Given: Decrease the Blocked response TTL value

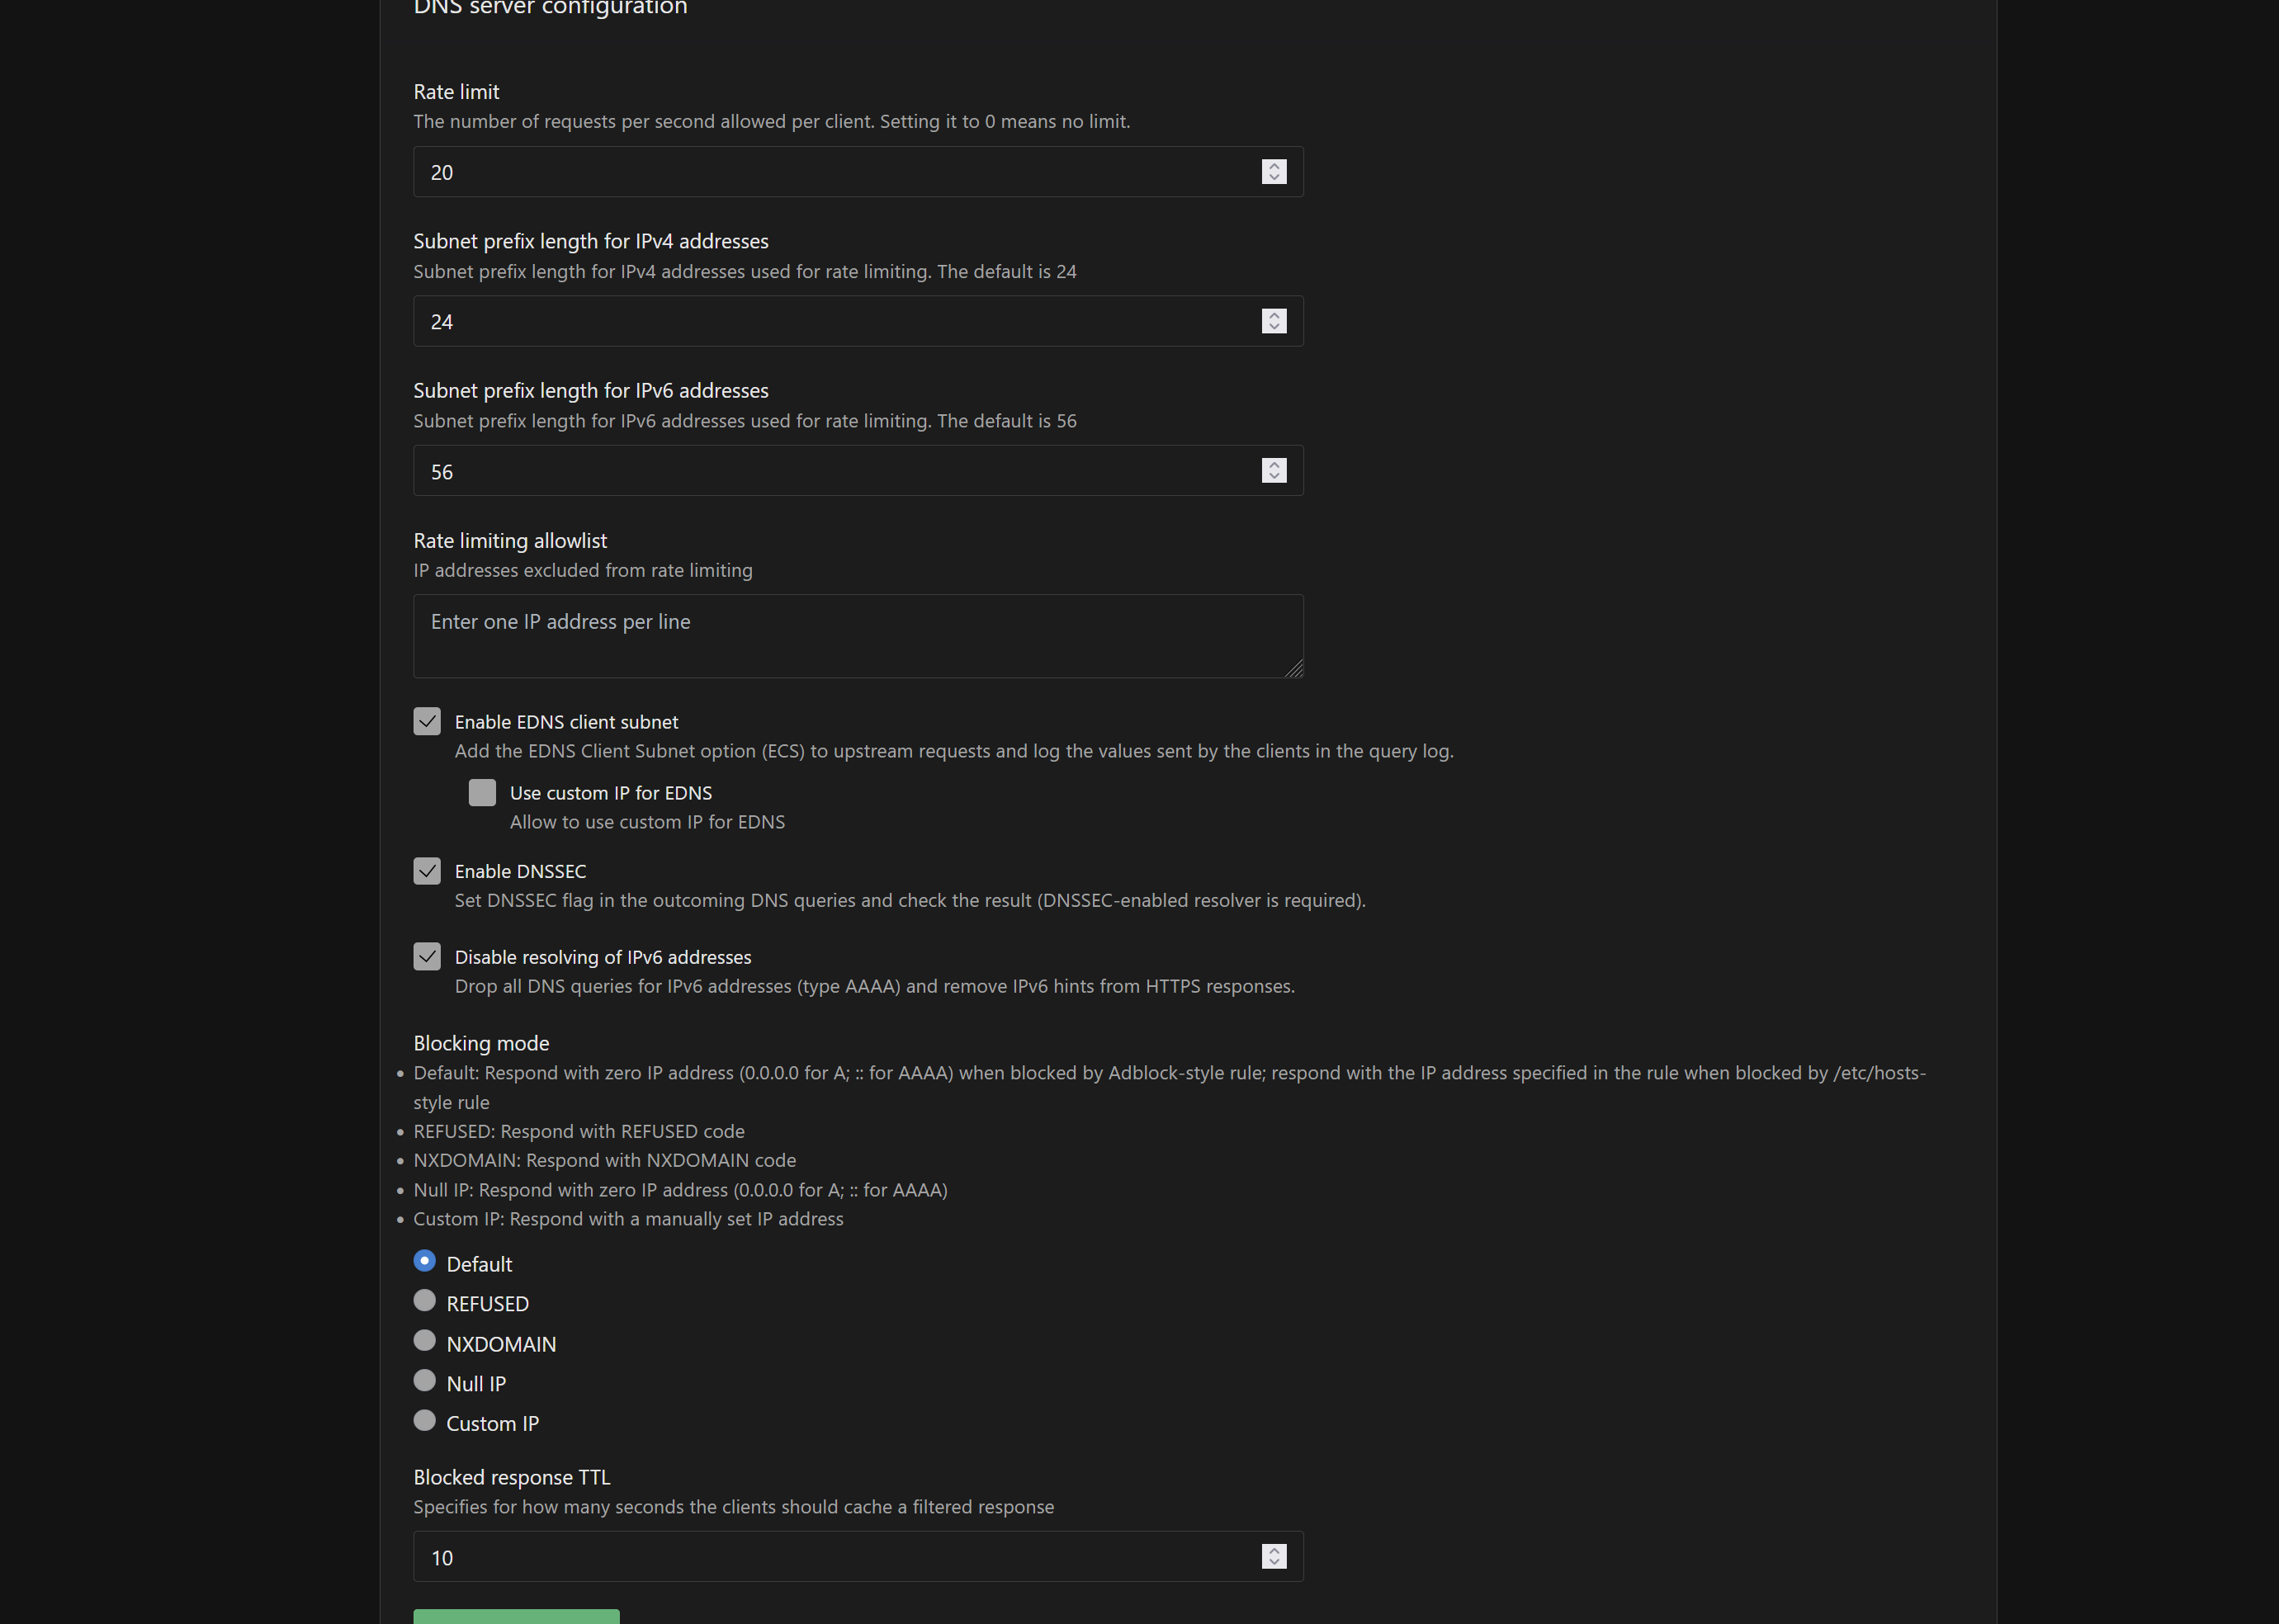Looking at the screenshot, I should click(x=1273, y=1563).
